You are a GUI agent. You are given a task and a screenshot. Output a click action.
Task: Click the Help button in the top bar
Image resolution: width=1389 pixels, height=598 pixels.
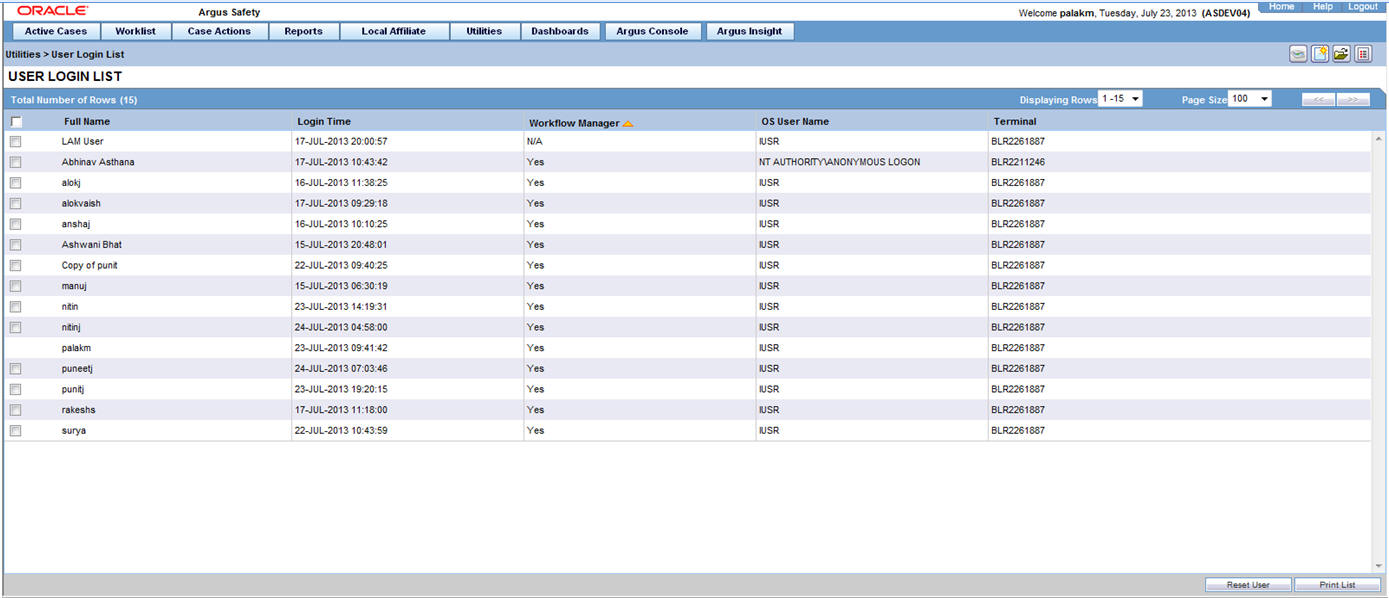(1322, 6)
